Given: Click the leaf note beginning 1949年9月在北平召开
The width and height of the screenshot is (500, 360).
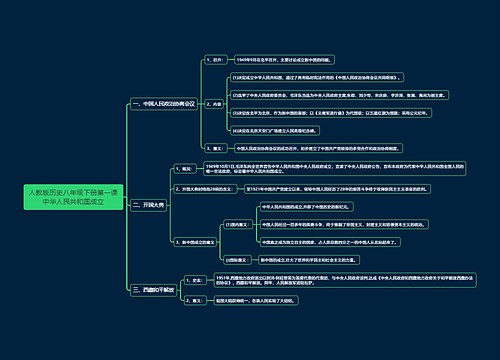Looking at the screenshot, I should point(284,60).
